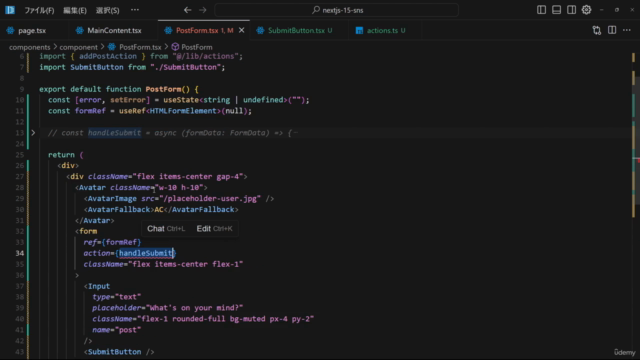The height and width of the screenshot is (360, 640).
Task: Click the placeholder text "What's on your mind?"
Action: (194, 308)
